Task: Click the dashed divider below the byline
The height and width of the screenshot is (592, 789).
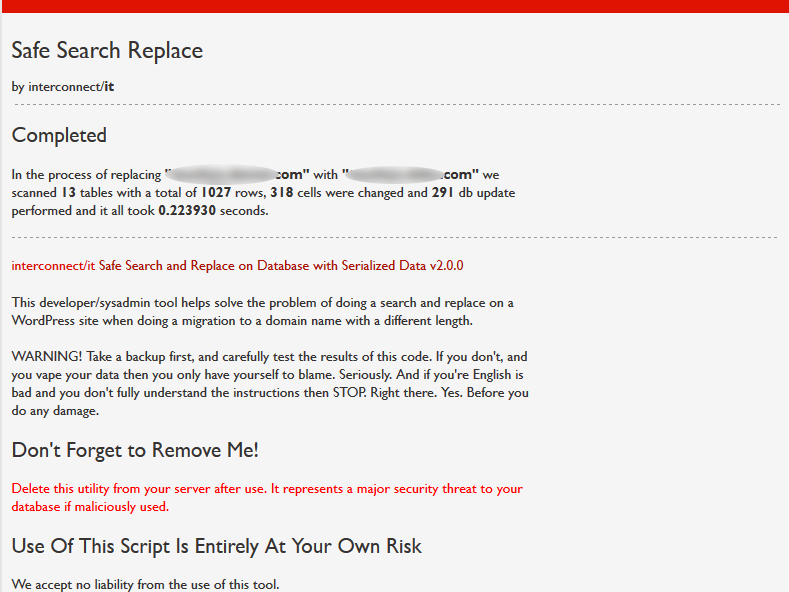Action: [x=394, y=104]
